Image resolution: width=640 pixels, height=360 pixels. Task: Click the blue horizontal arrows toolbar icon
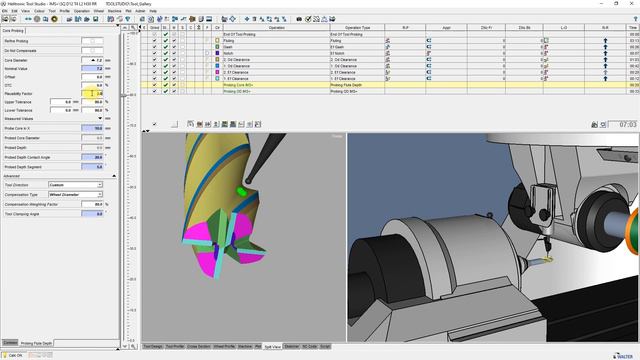(x=28, y=19)
